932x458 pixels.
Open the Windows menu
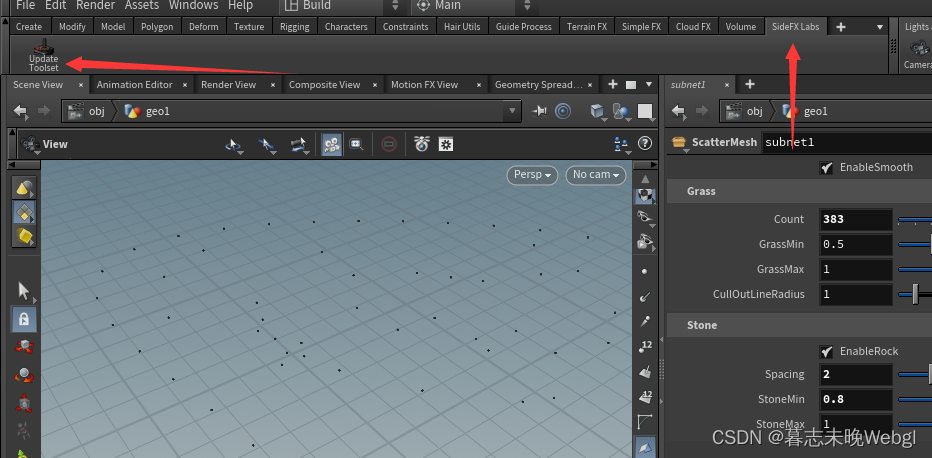(x=195, y=6)
